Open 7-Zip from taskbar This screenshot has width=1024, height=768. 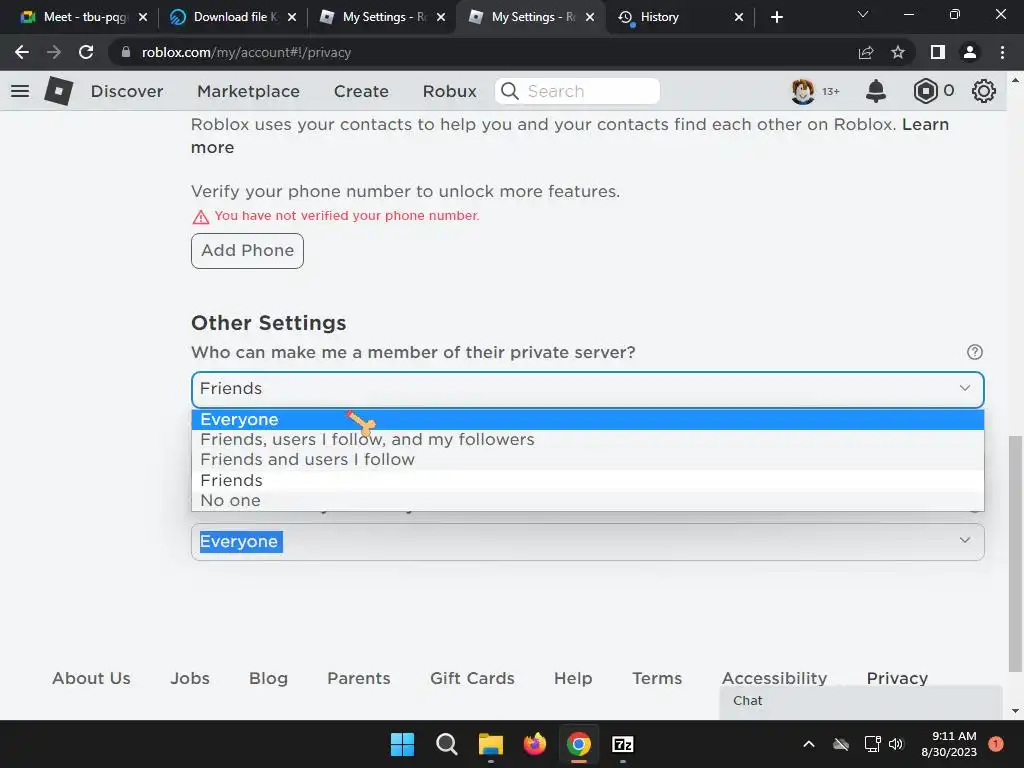pos(623,744)
